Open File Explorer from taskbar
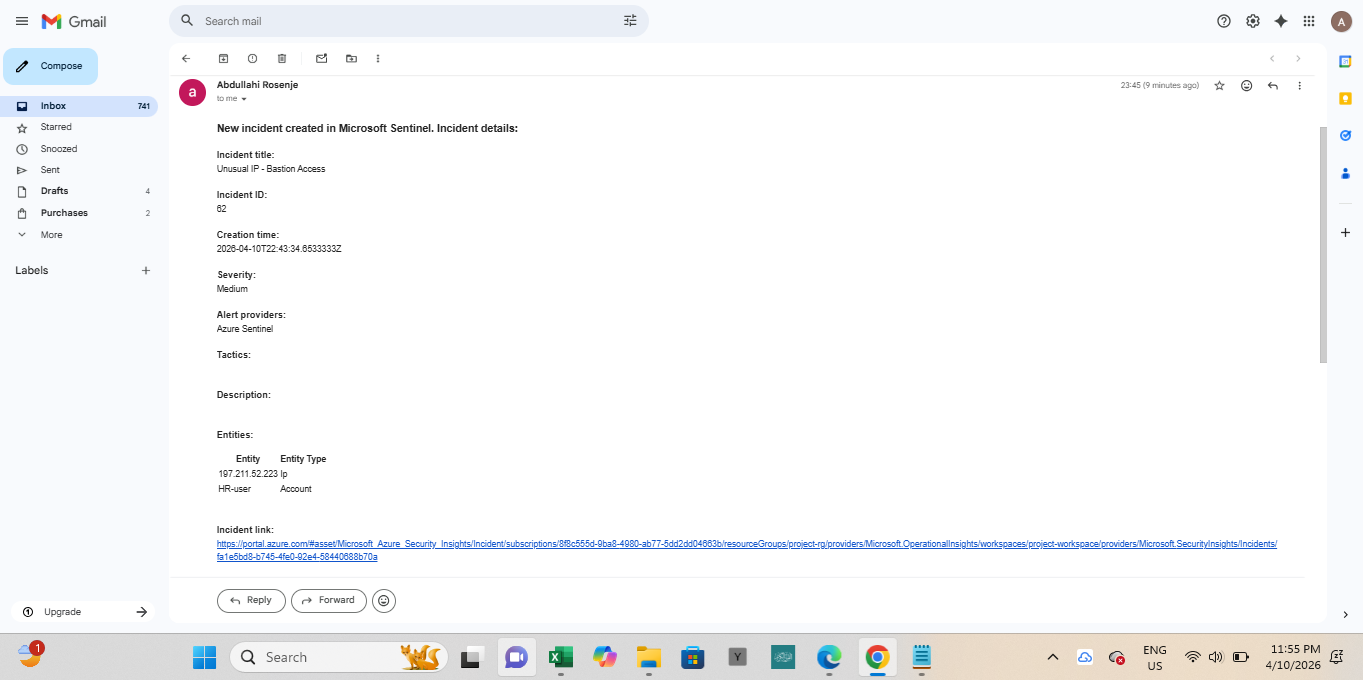Screen dimensions: 1363x680 point(649,657)
